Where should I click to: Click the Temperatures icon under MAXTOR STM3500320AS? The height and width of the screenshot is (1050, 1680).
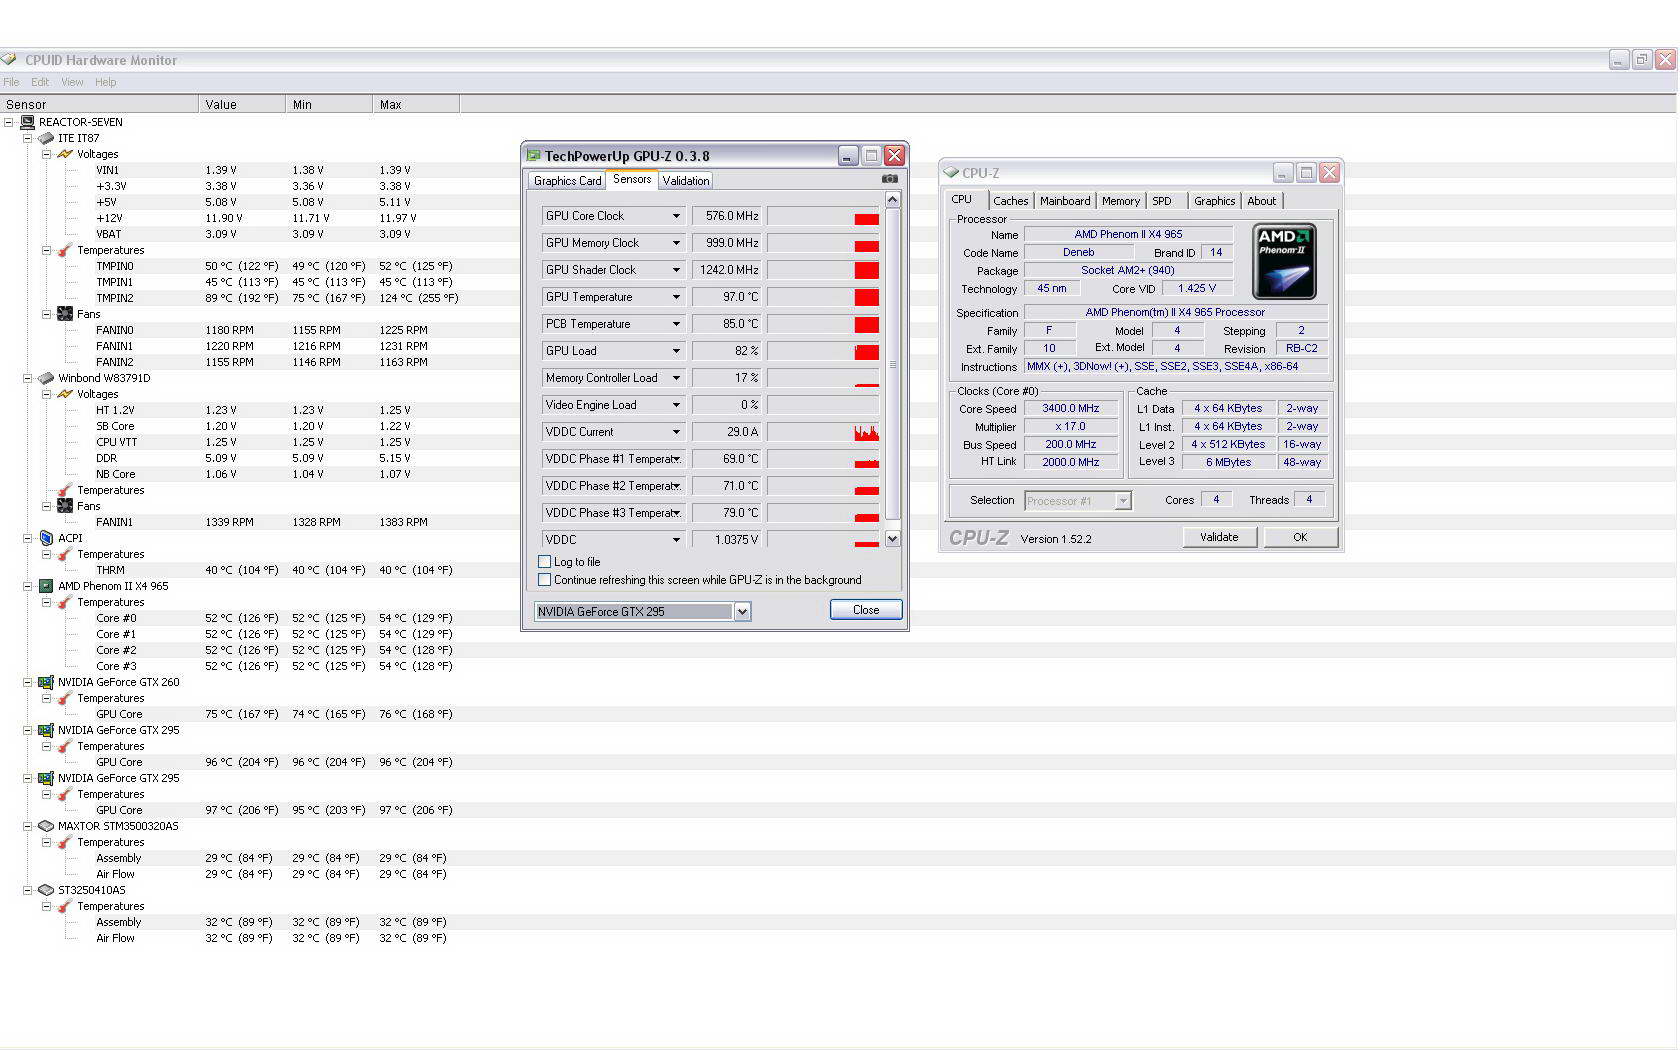click(65, 842)
